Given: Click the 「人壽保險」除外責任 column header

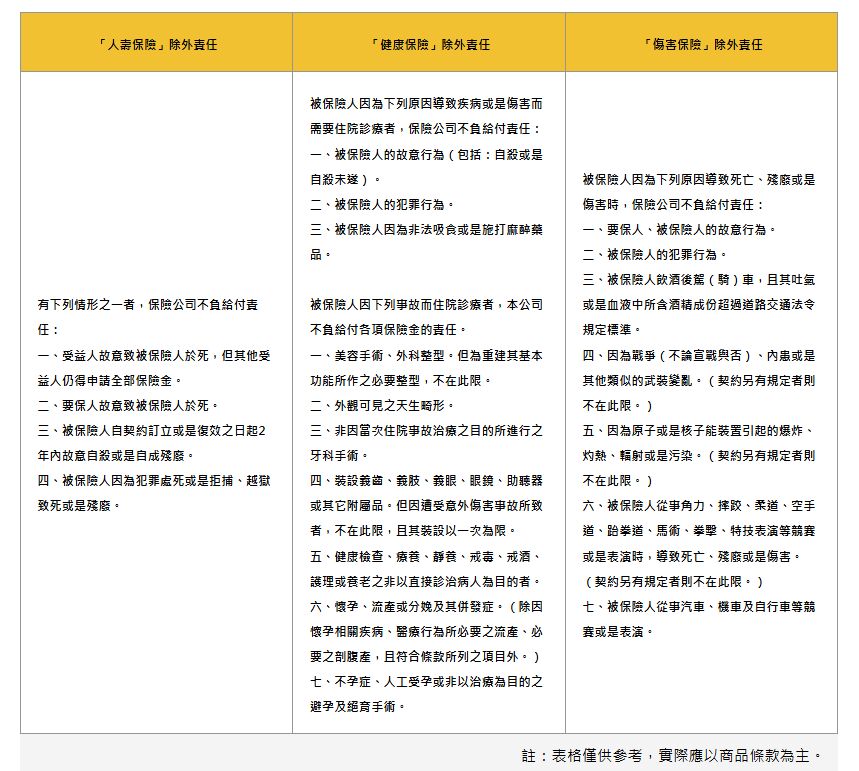Looking at the screenshot, I should tap(156, 45).
